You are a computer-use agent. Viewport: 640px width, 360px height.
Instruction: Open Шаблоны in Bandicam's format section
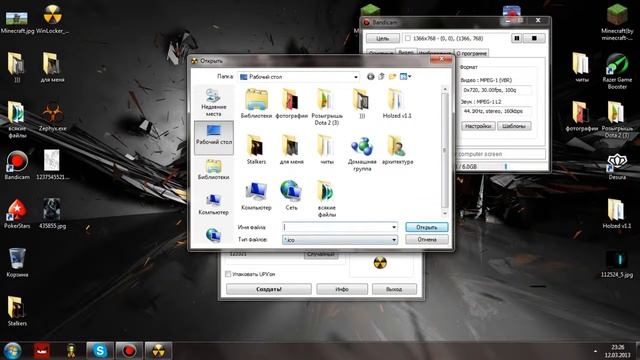(x=514, y=126)
